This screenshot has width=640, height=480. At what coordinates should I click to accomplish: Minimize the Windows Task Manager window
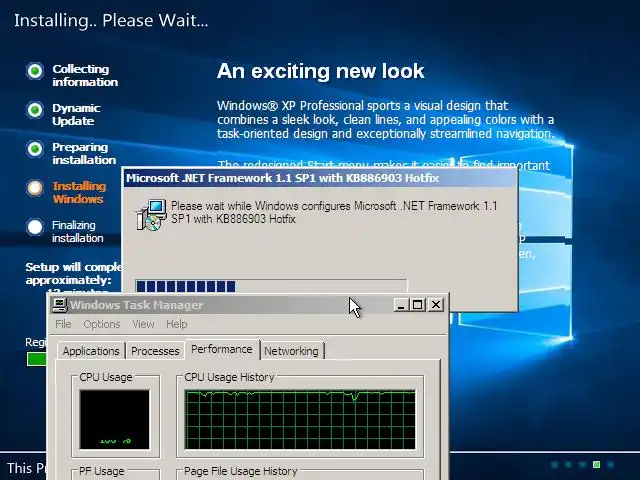tap(401, 305)
